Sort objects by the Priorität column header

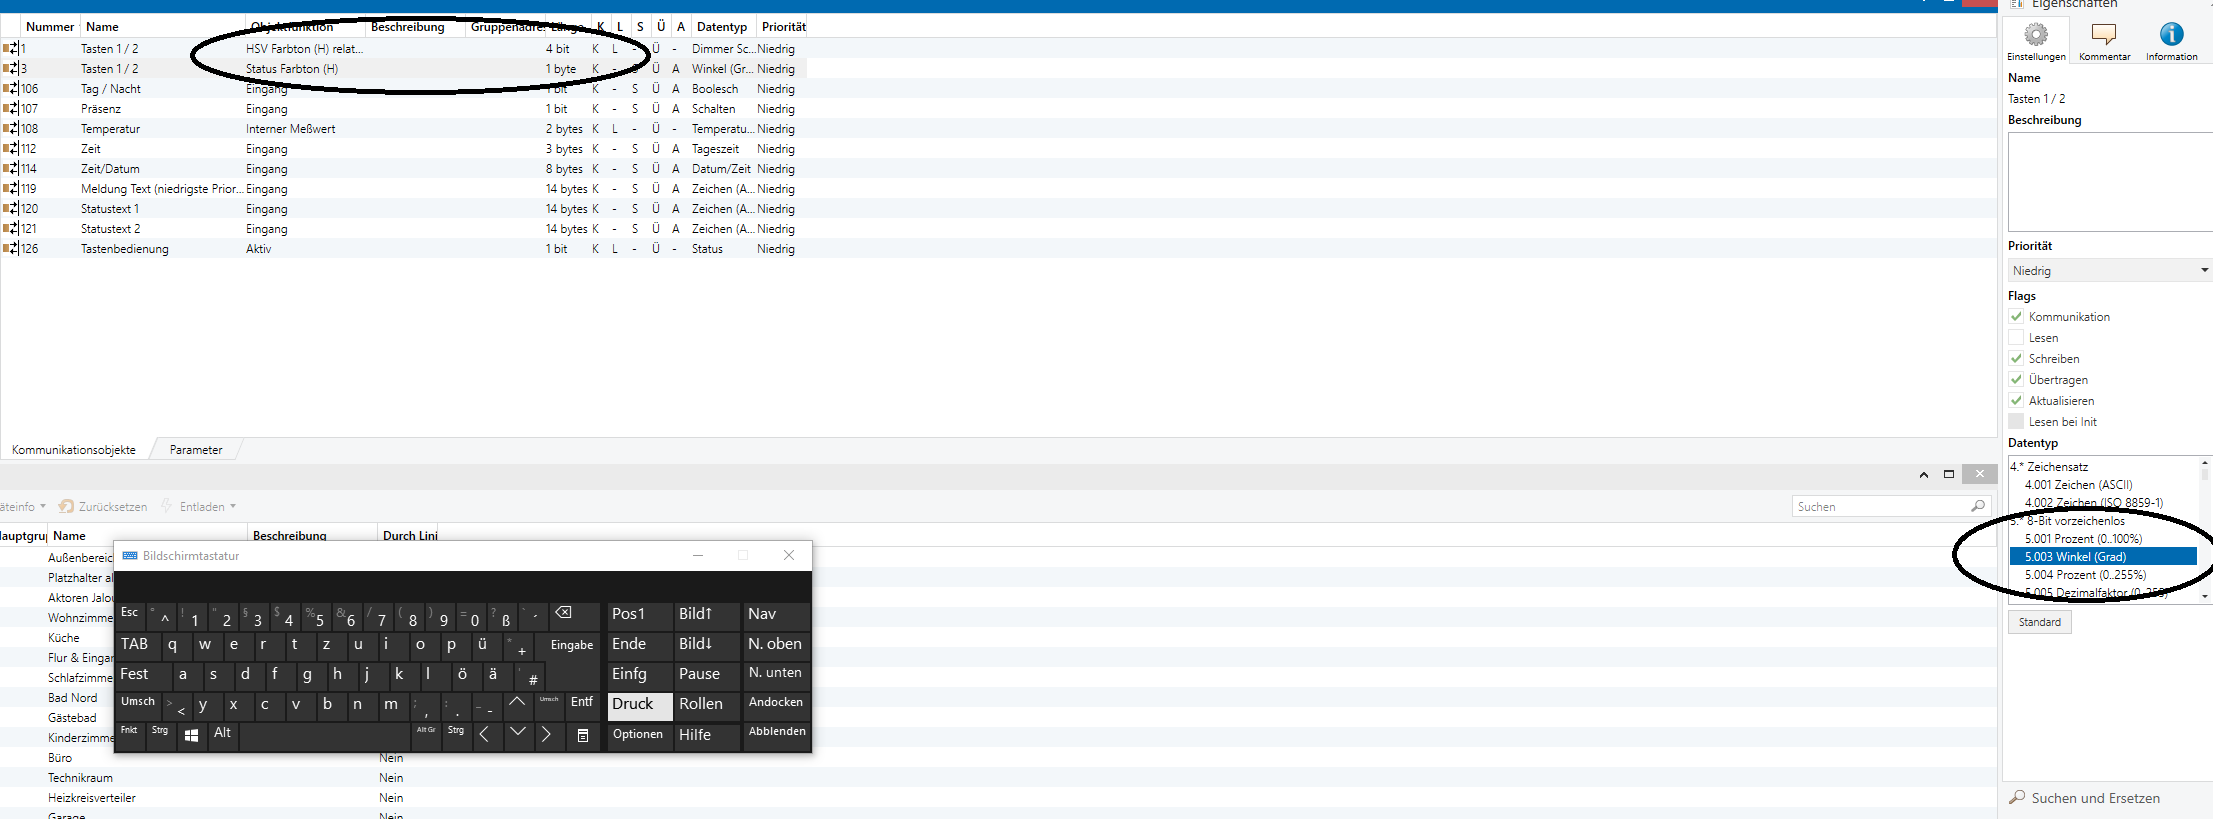(x=783, y=27)
